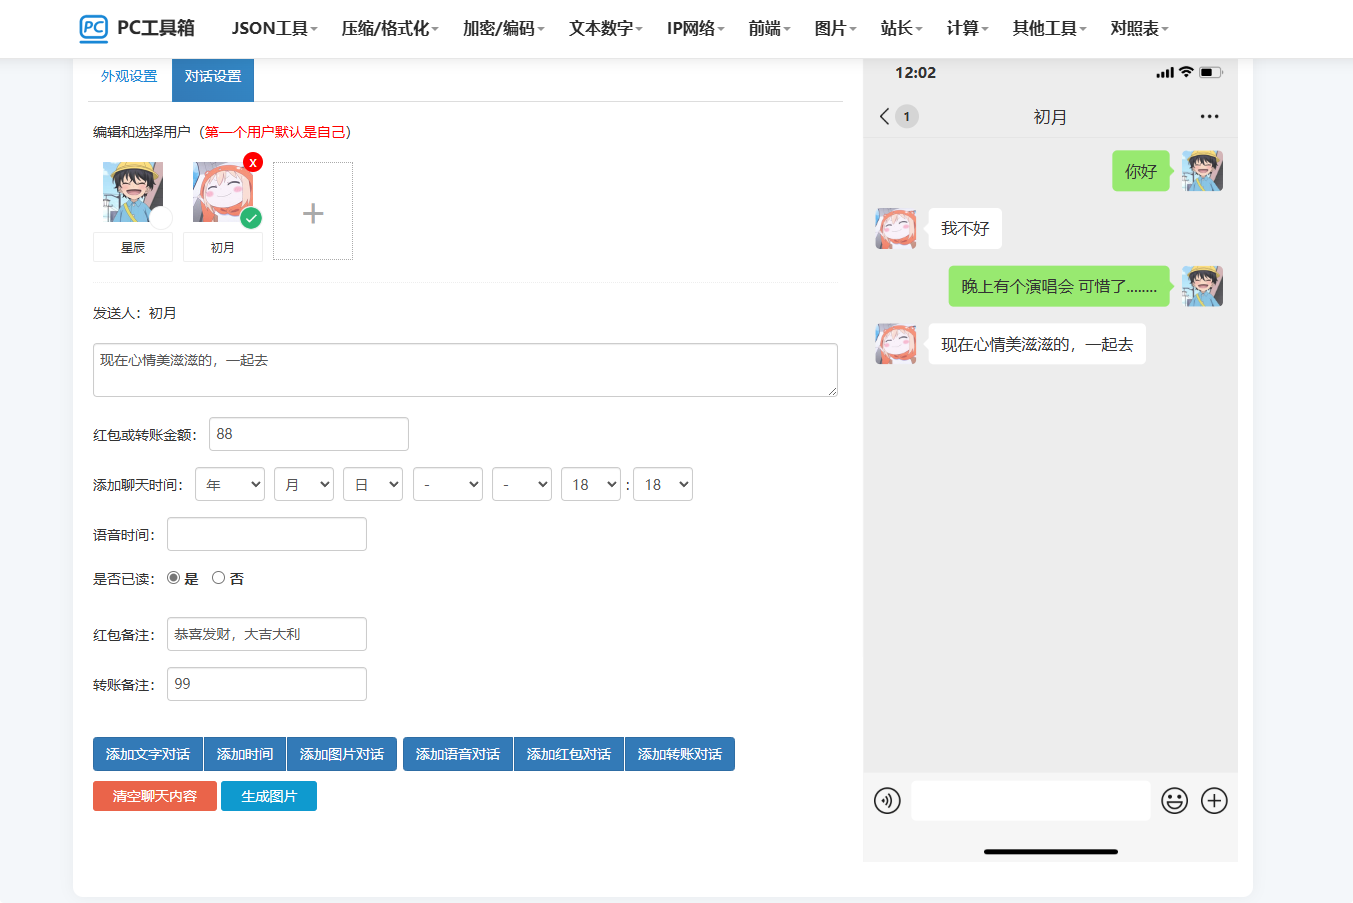
Task: Select 星辰 user avatar
Action: coord(133,192)
